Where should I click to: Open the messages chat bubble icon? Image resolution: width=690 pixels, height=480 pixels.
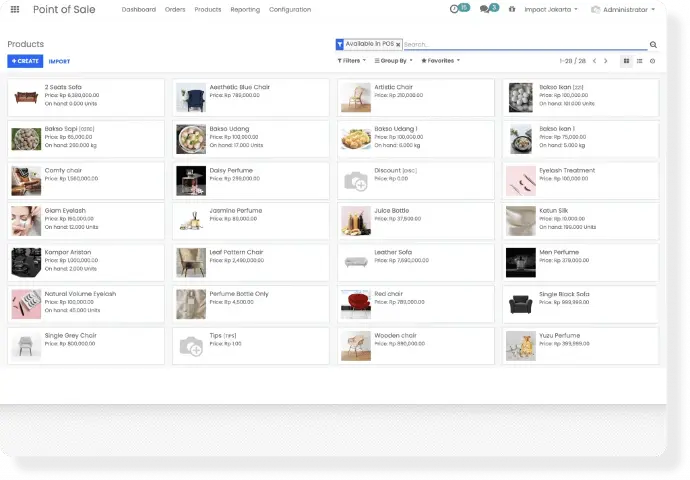coord(484,9)
